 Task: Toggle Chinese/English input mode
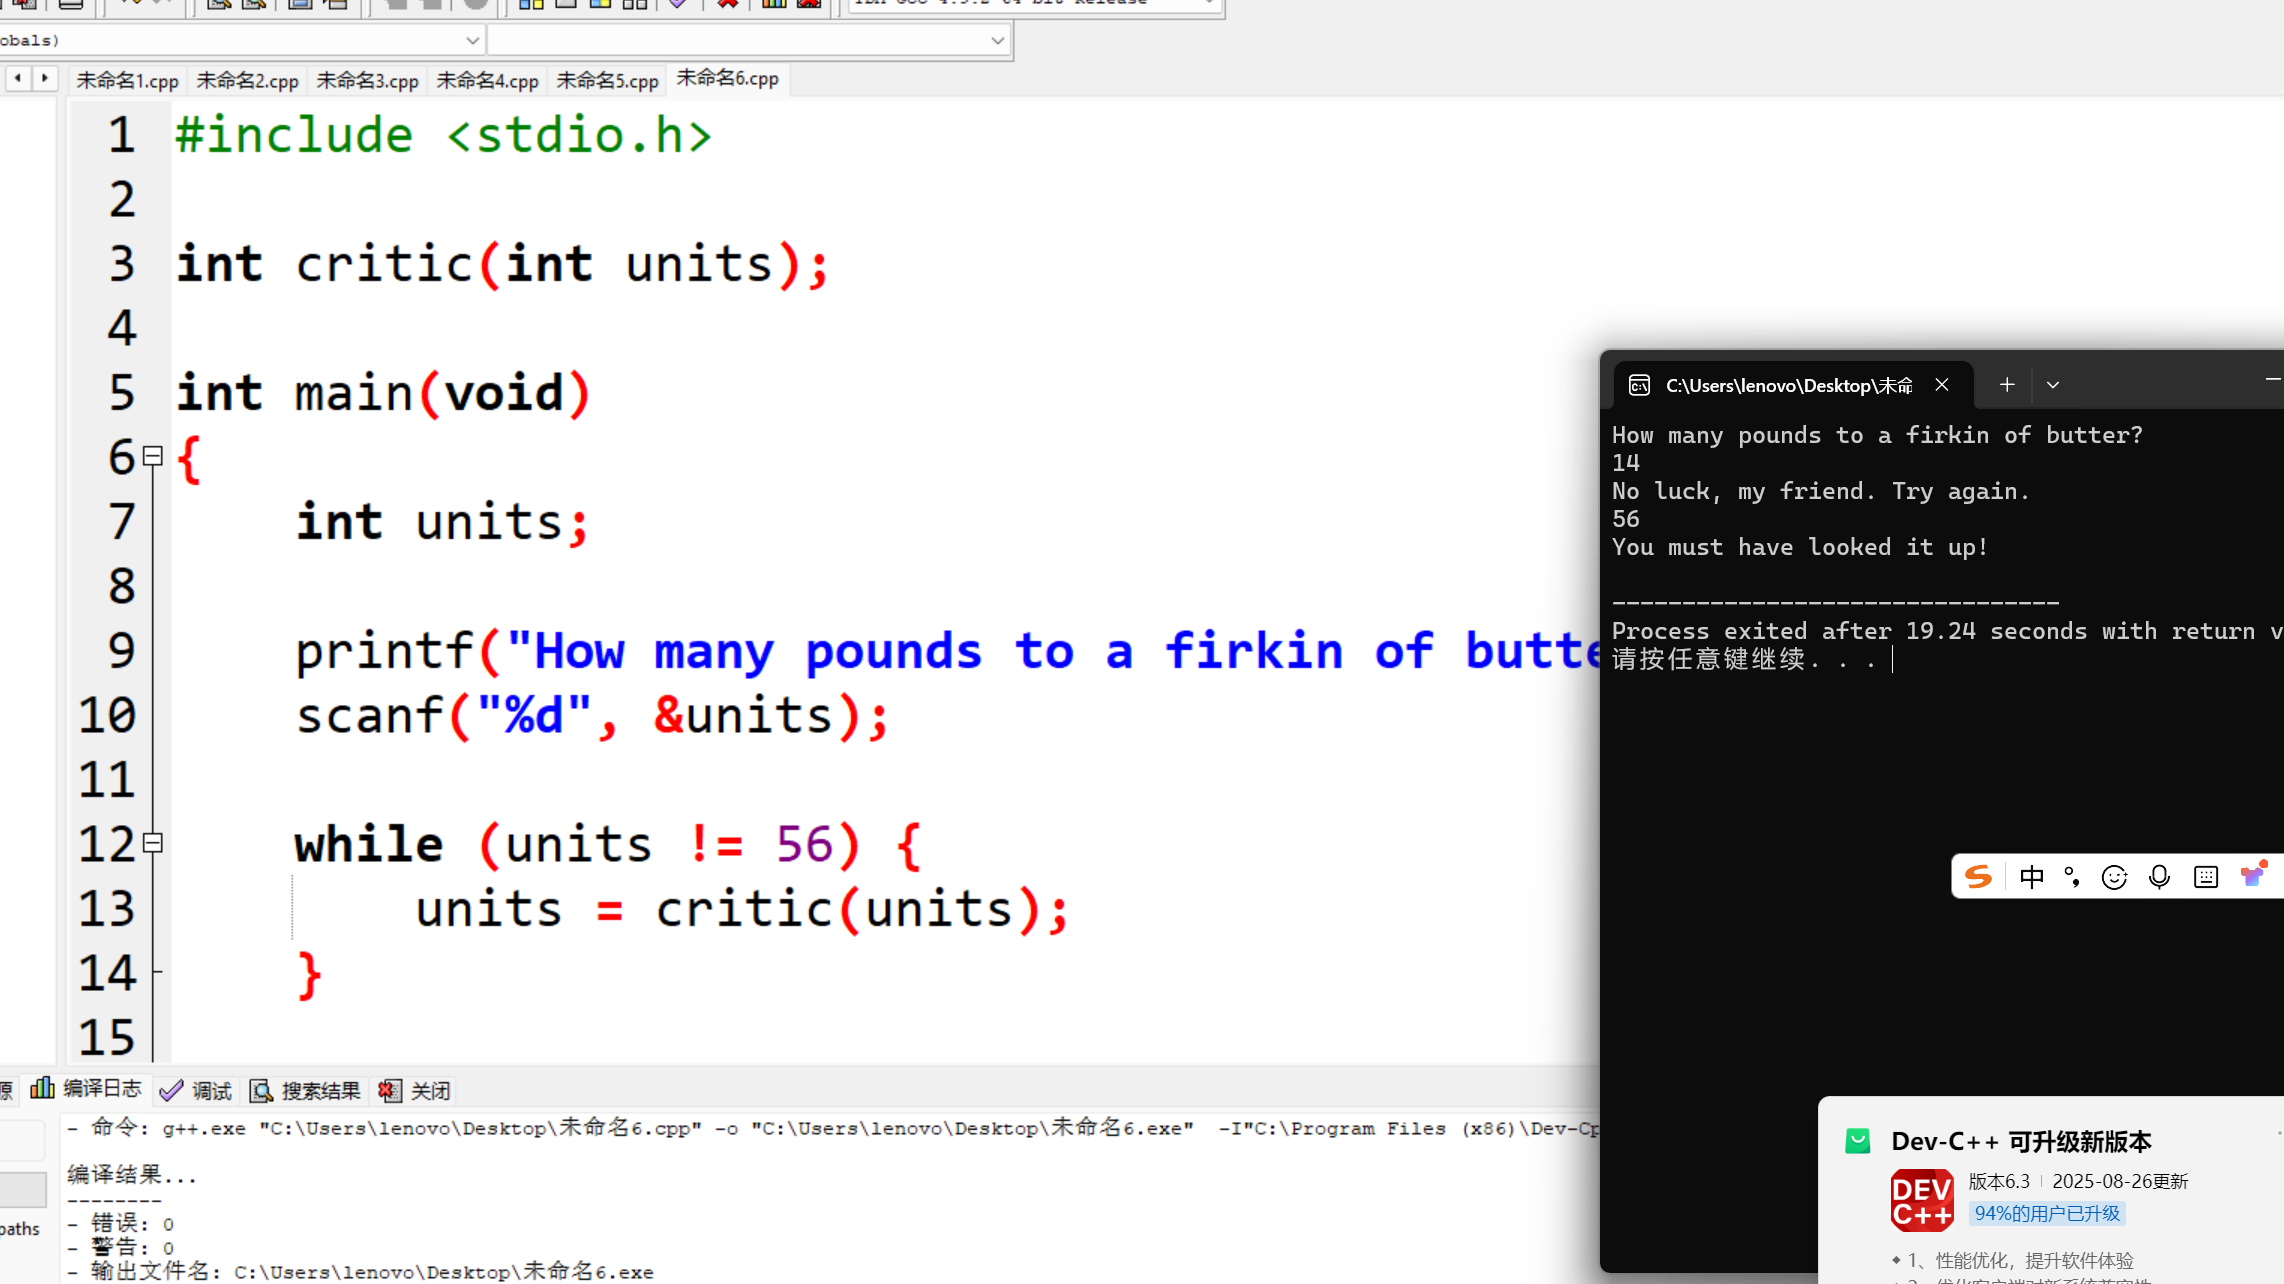(x=2031, y=877)
